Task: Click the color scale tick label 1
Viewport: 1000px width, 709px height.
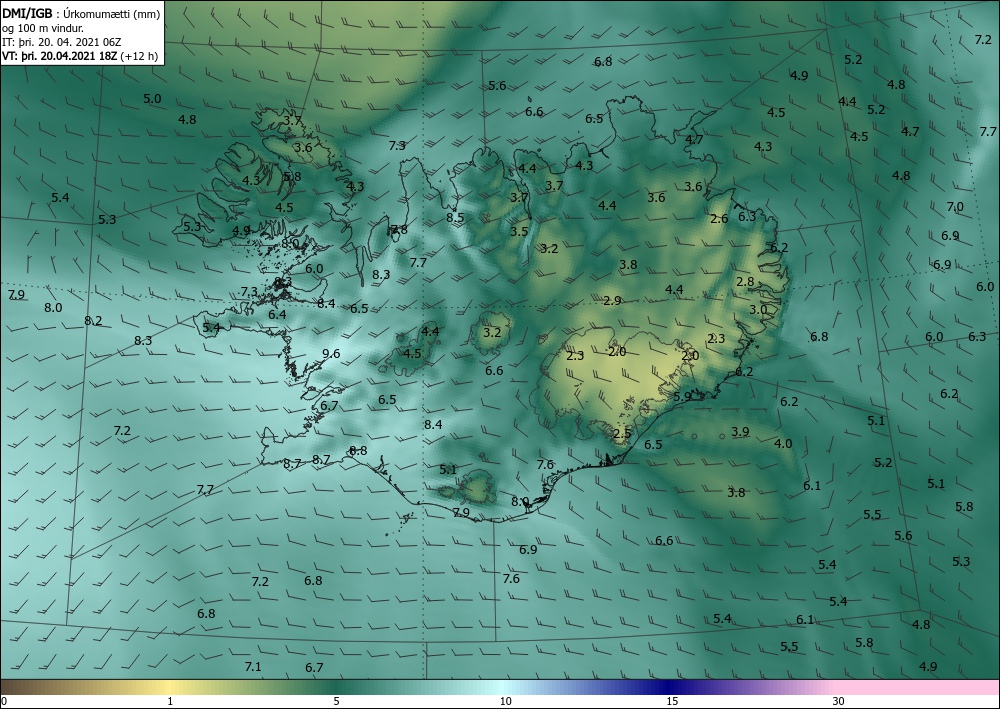Action: (x=170, y=701)
